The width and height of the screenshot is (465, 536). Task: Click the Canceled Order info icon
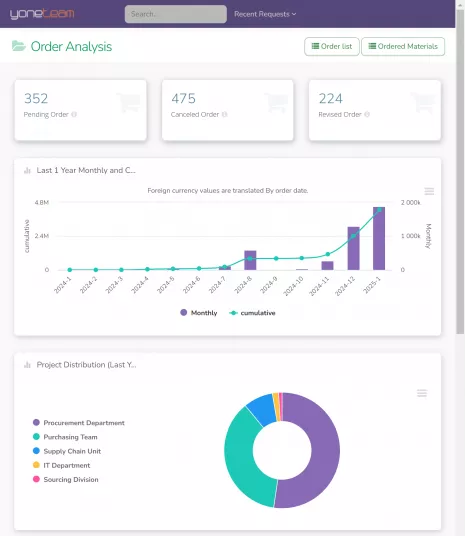coord(225,115)
